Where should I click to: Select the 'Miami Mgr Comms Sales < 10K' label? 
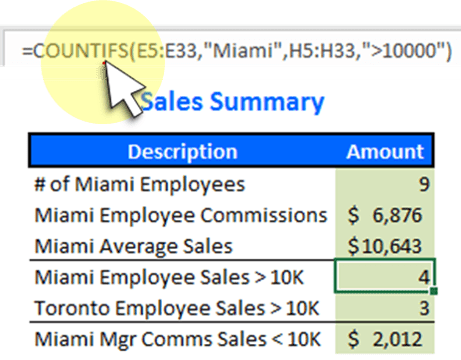tap(178, 339)
